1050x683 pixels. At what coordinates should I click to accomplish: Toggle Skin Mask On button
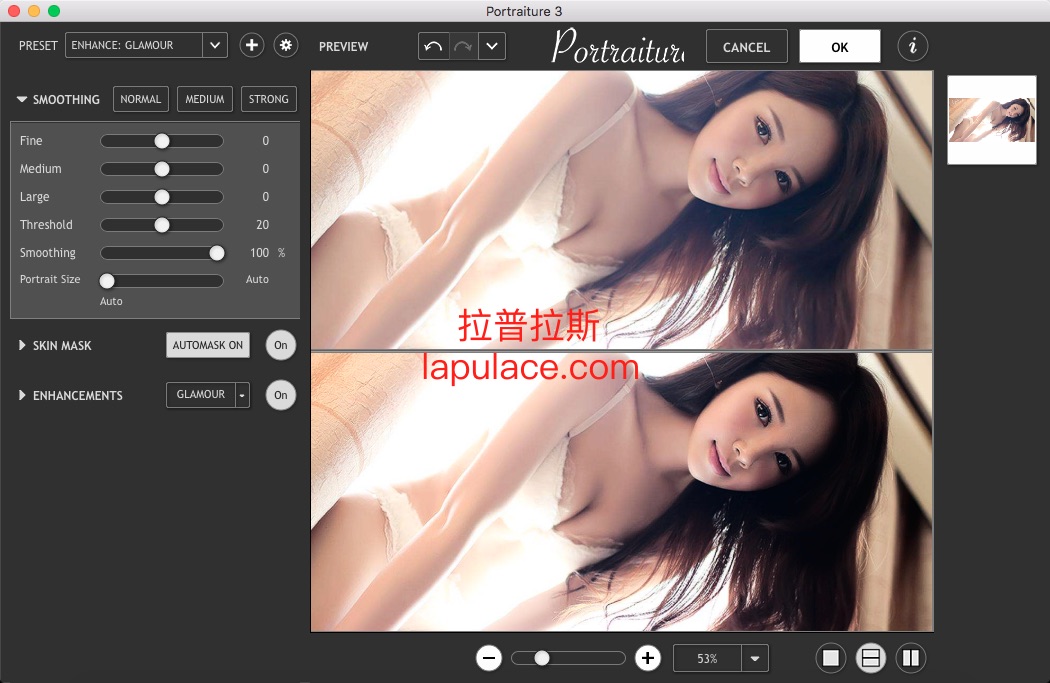[x=281, y=345]
